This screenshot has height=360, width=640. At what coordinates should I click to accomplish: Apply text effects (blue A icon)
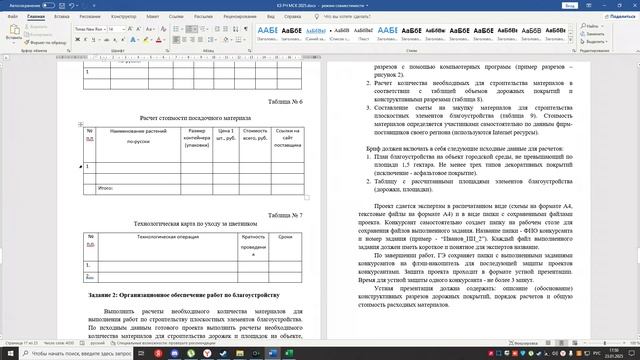coord(133,40)
